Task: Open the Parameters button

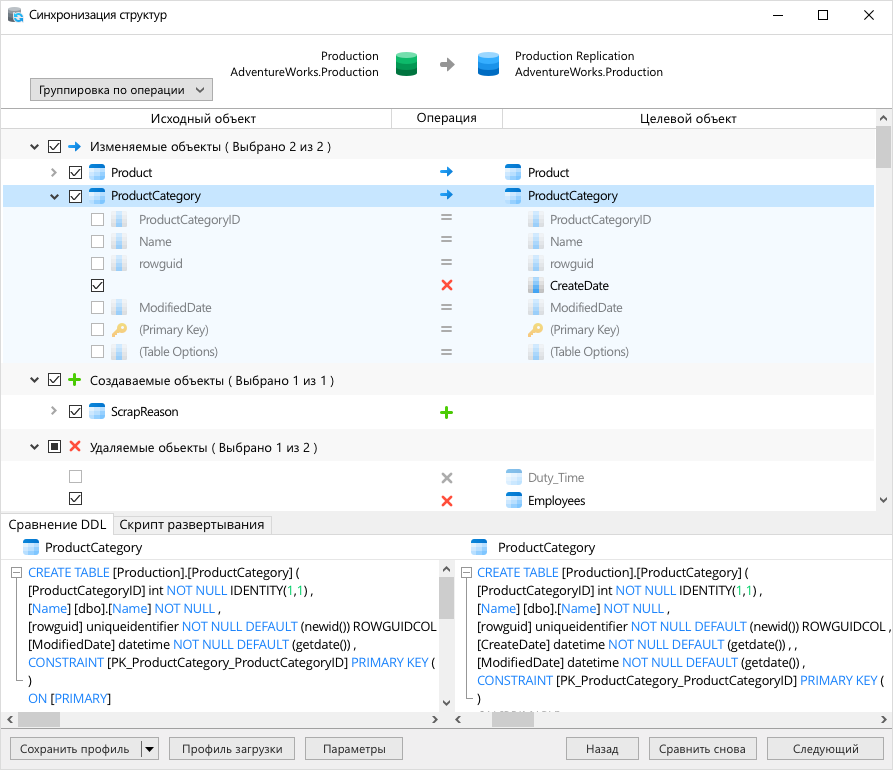Action: (x=354, y=749)
